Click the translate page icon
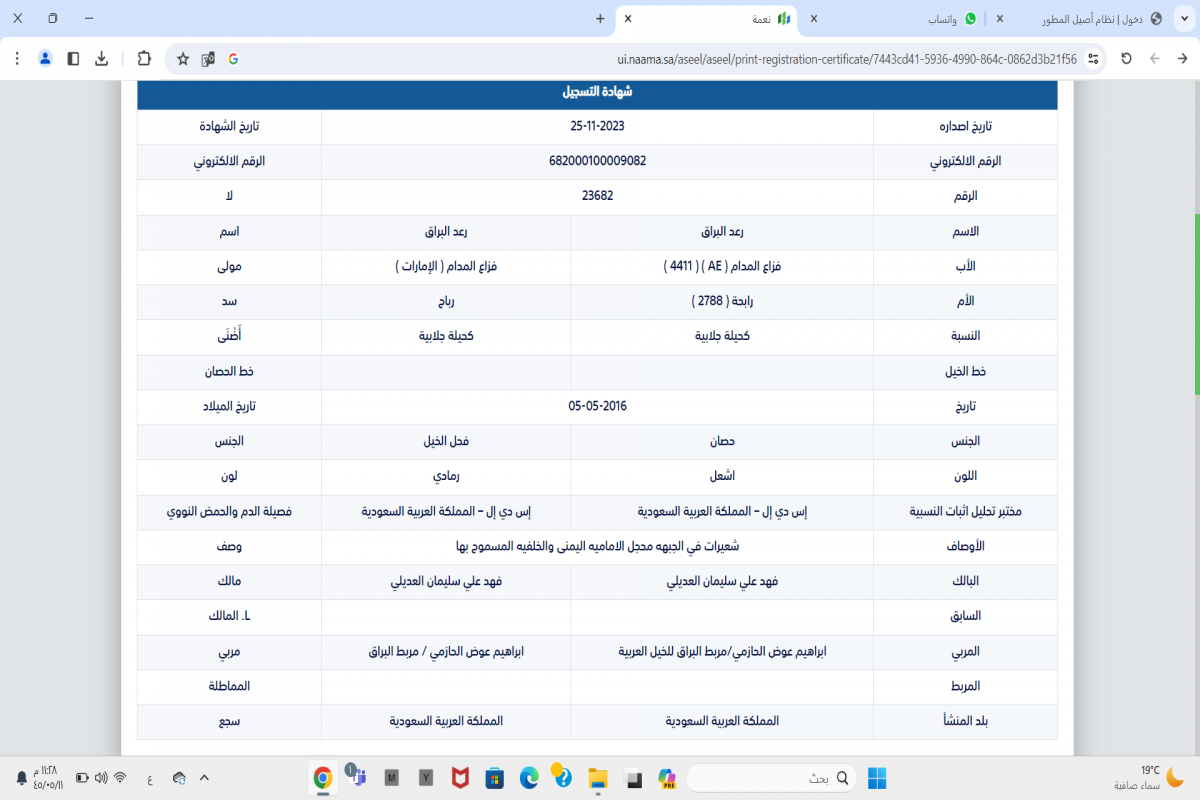The width and height of the screenshot is (1200, 800). pos(208,59)
